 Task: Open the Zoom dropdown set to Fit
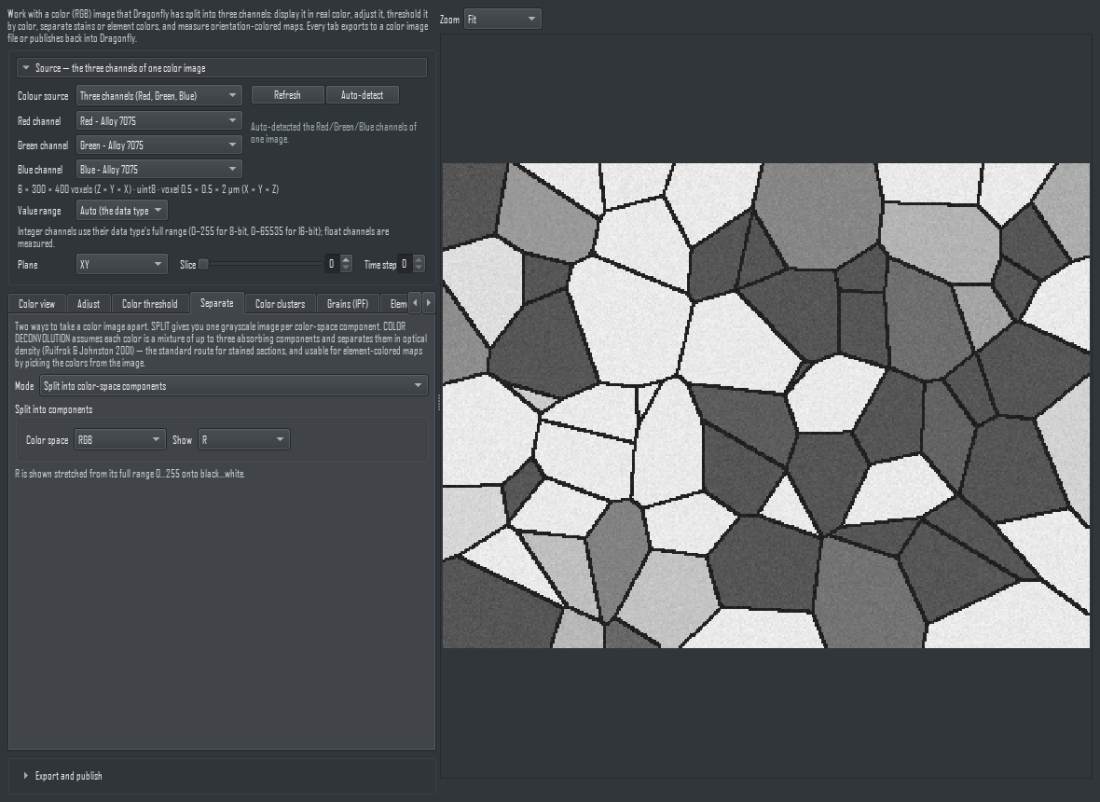[502, 19]
